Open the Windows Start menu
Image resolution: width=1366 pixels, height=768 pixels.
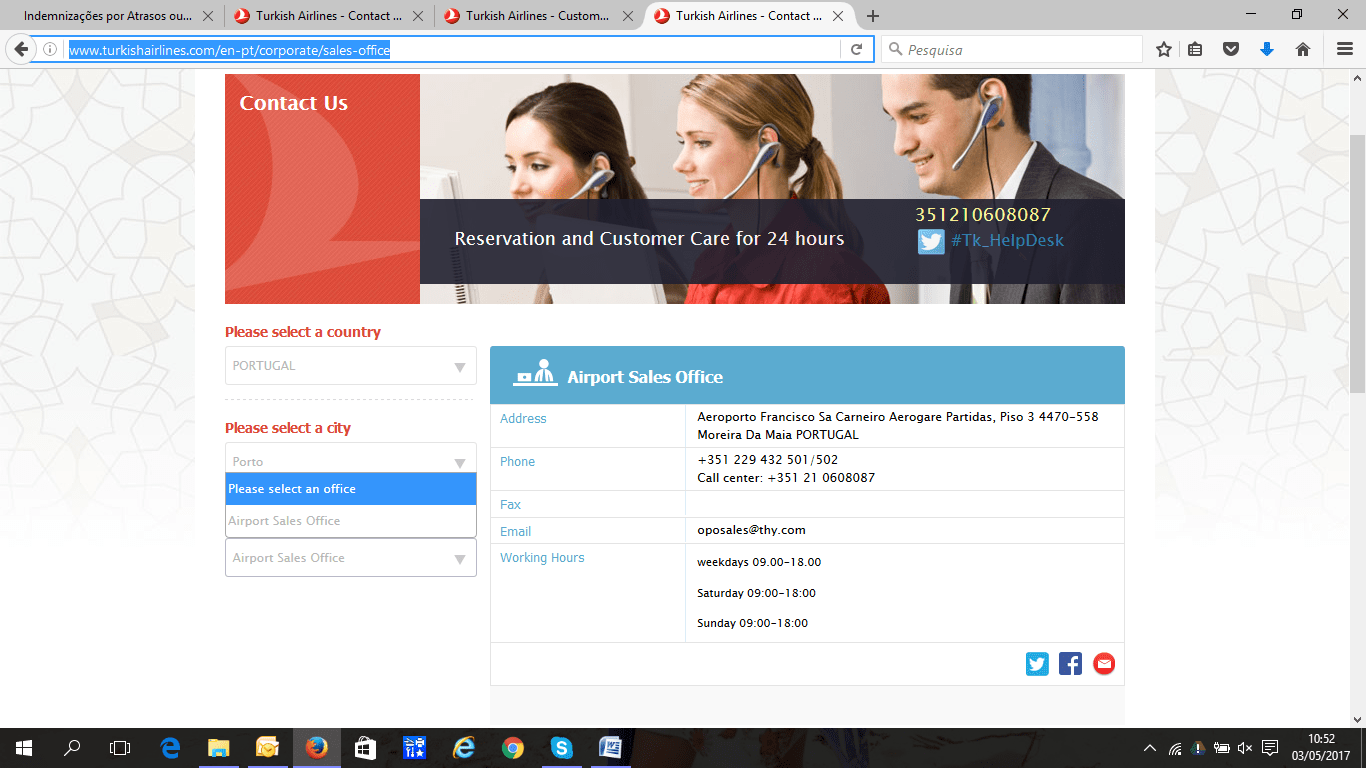24,748
